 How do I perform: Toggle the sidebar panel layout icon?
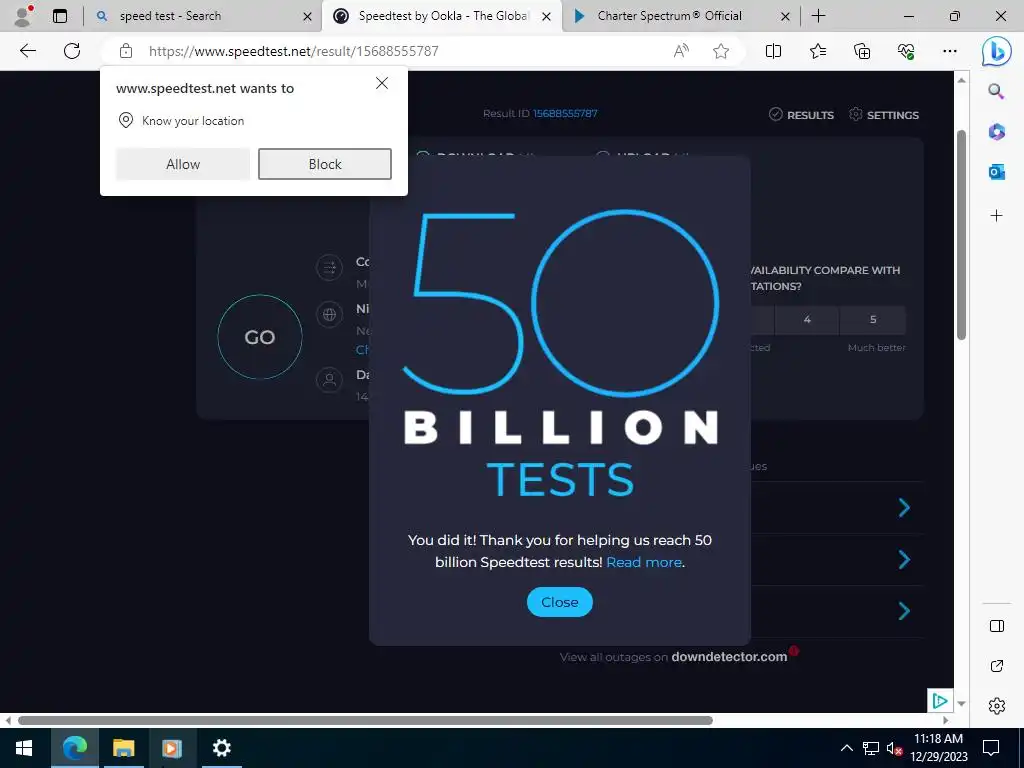click(997, 626)
